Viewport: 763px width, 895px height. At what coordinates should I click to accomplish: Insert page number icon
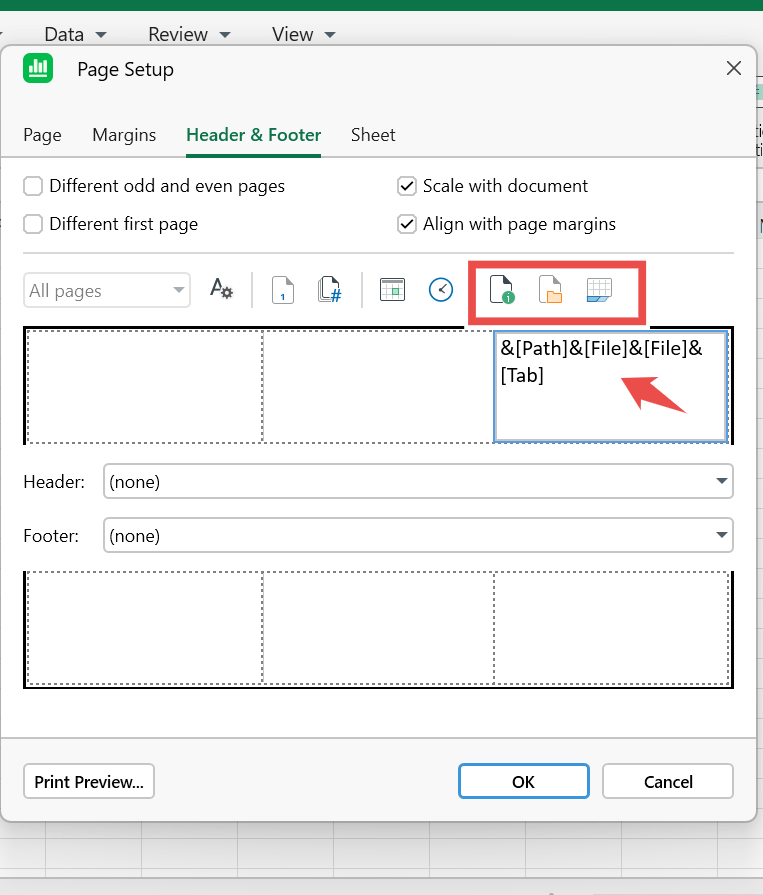tap(283, 290)
